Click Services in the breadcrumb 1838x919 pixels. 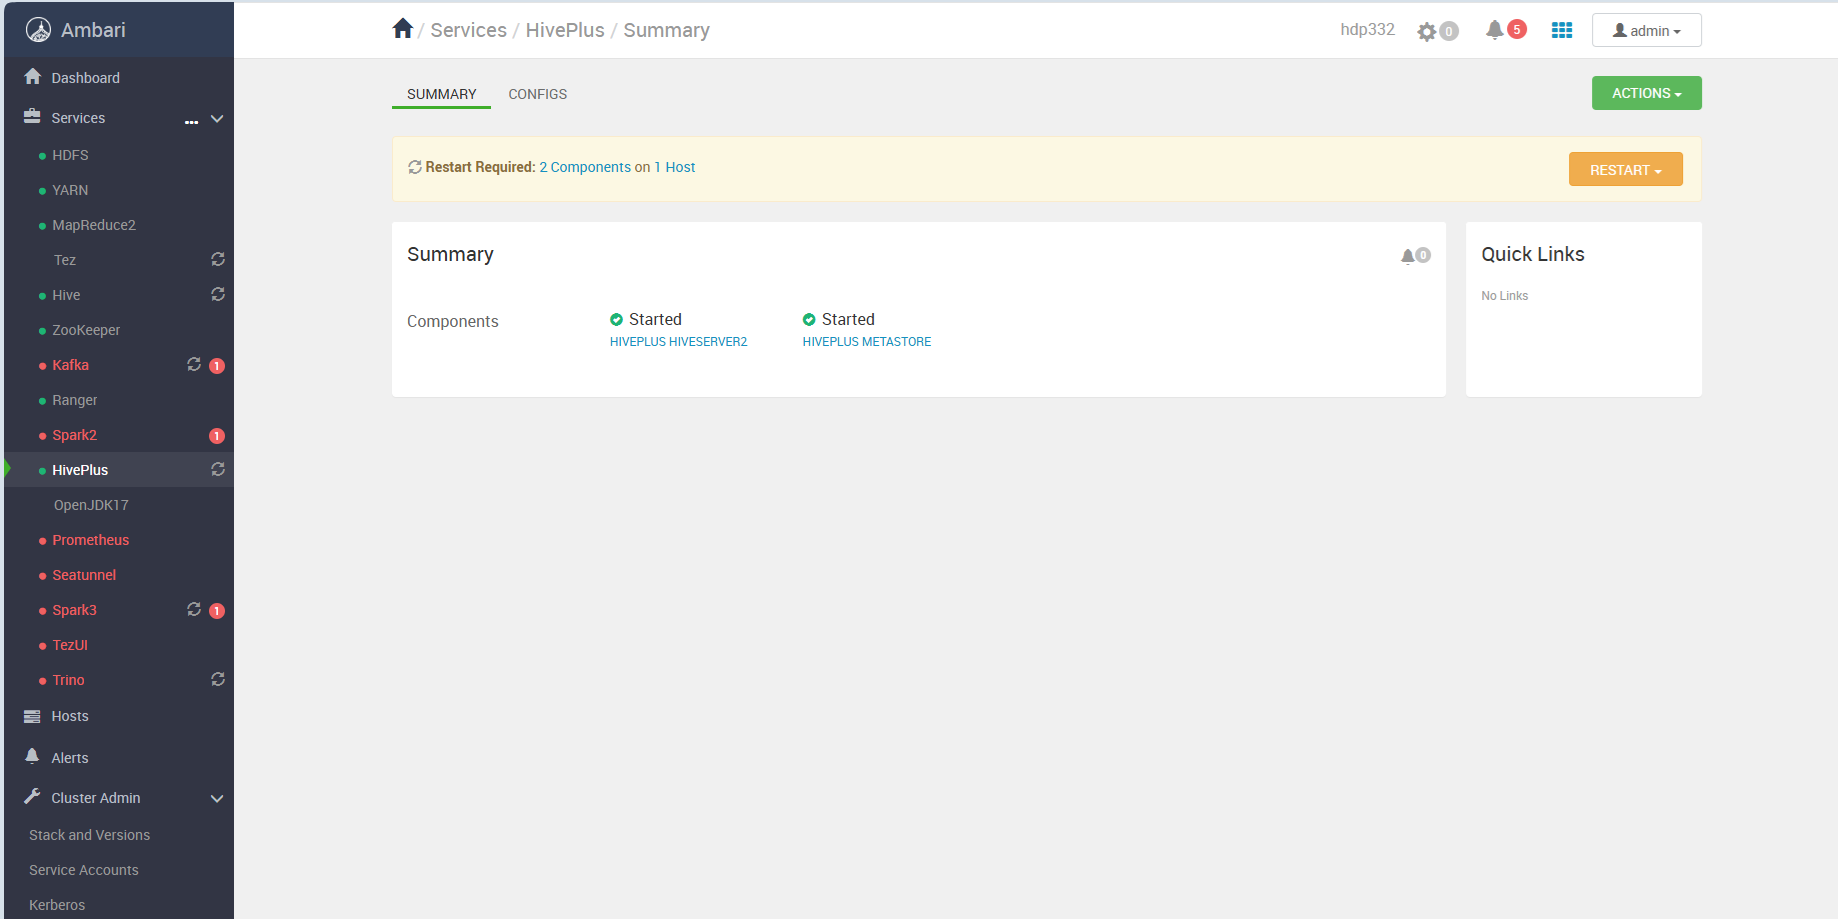coord(468,30)
